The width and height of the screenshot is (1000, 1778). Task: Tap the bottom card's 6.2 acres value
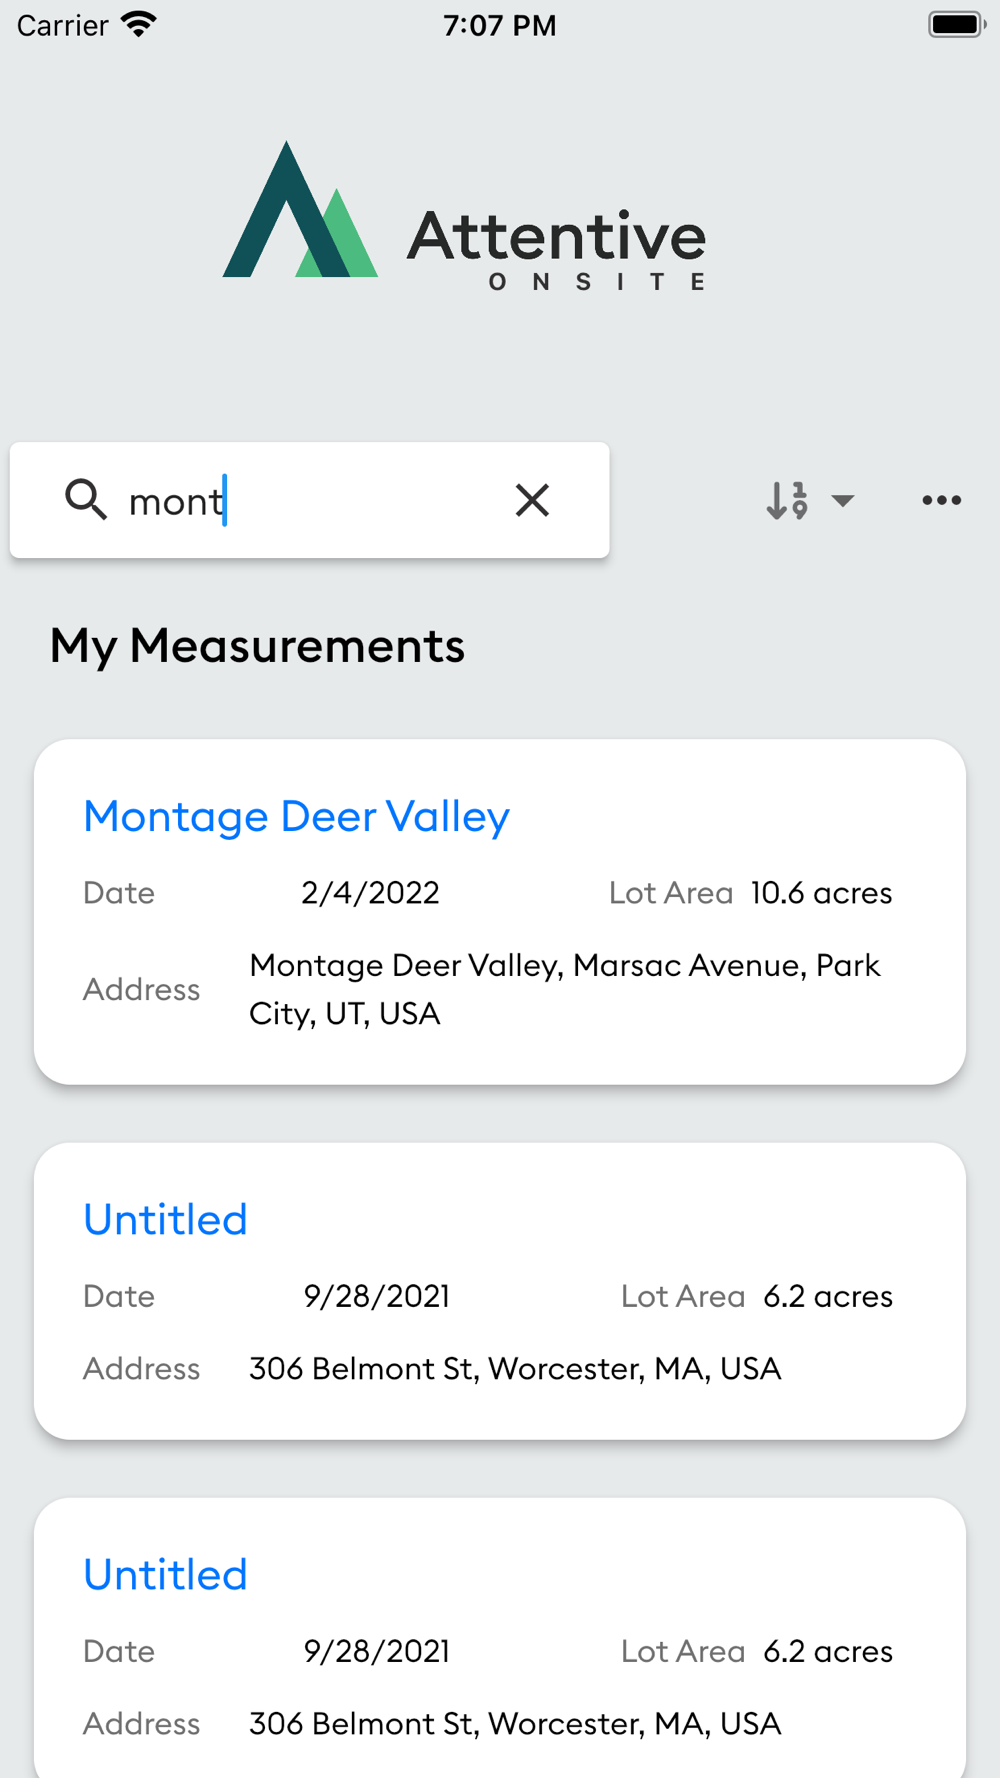[x=827, y=1651]
